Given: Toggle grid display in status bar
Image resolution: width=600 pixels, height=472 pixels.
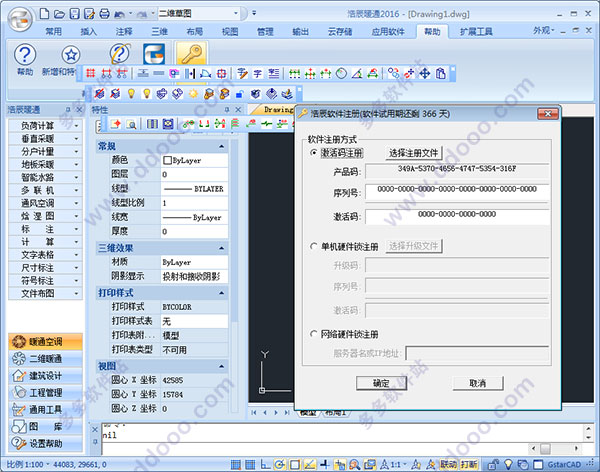Looking at the screenshot, I should click(250, 464).
